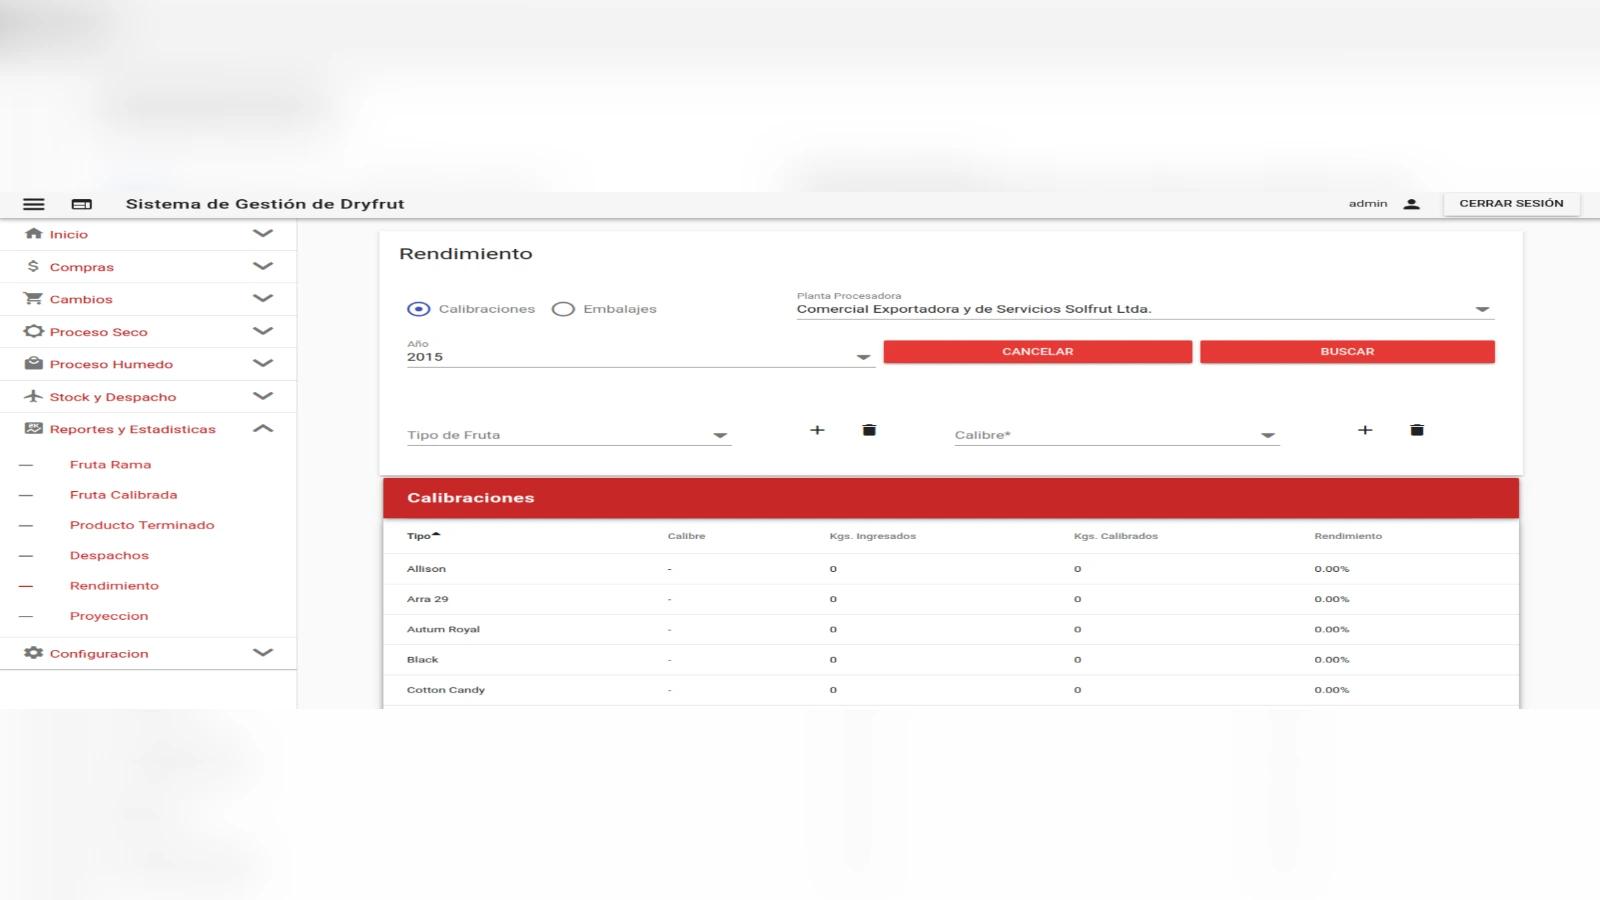The height and width of the screenshot is (900, 1600).
Task: Click the Cambios shopping cart icon
Action: tap(31, 298)
